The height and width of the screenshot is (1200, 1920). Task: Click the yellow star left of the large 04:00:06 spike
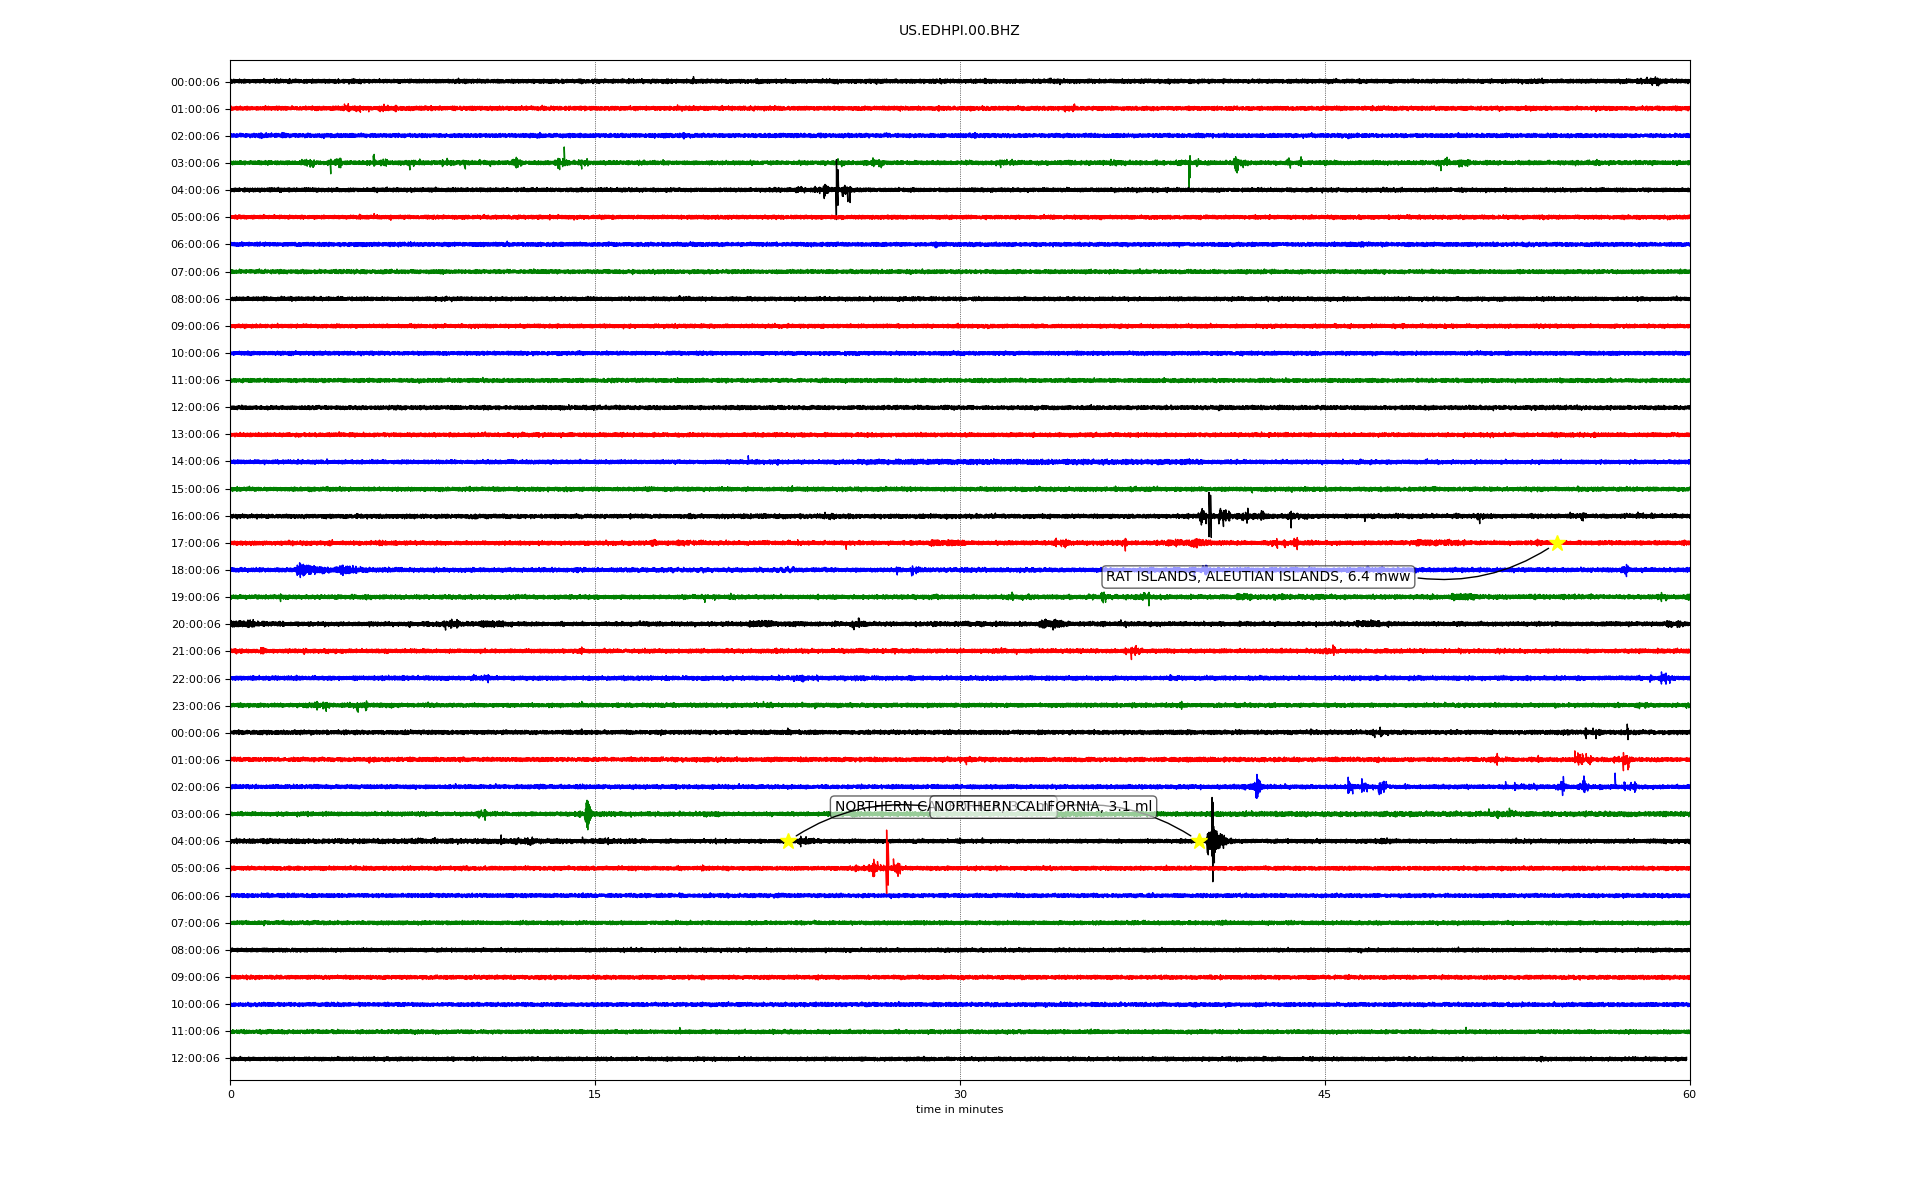click(1199, 841)
